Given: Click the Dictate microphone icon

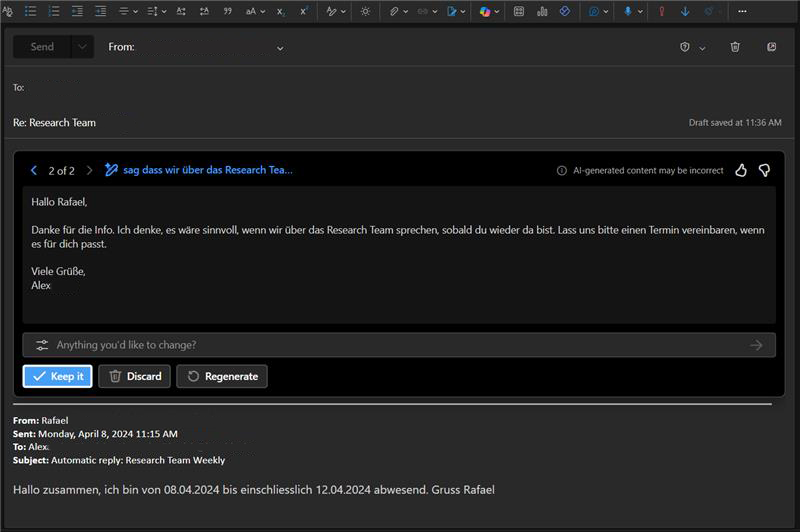Looking at the screenshot, I should 628,11.
